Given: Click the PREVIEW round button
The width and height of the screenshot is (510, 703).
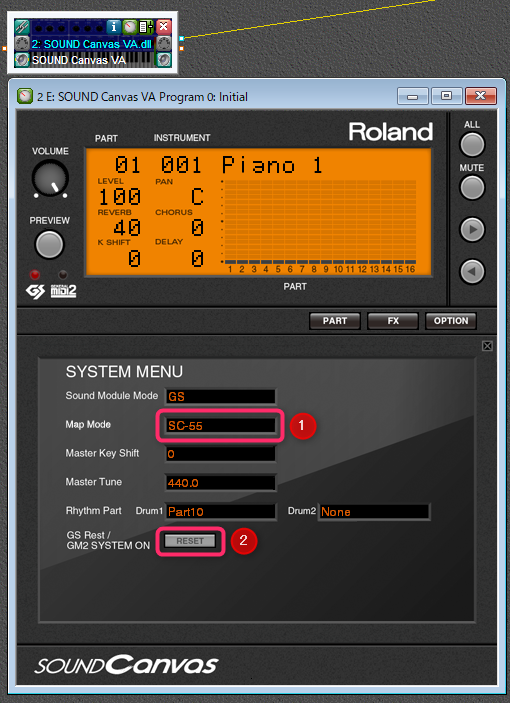Looking at the screenshot, I should [49, 244].
